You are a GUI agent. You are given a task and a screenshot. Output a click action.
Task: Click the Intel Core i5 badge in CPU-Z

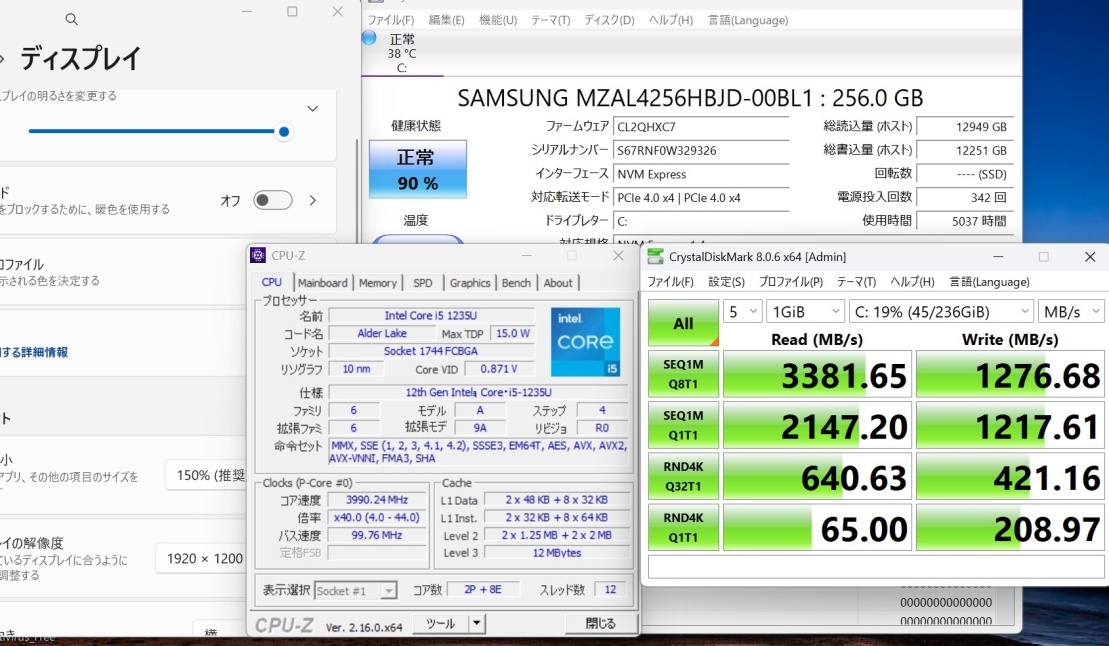tap(586, 344)
